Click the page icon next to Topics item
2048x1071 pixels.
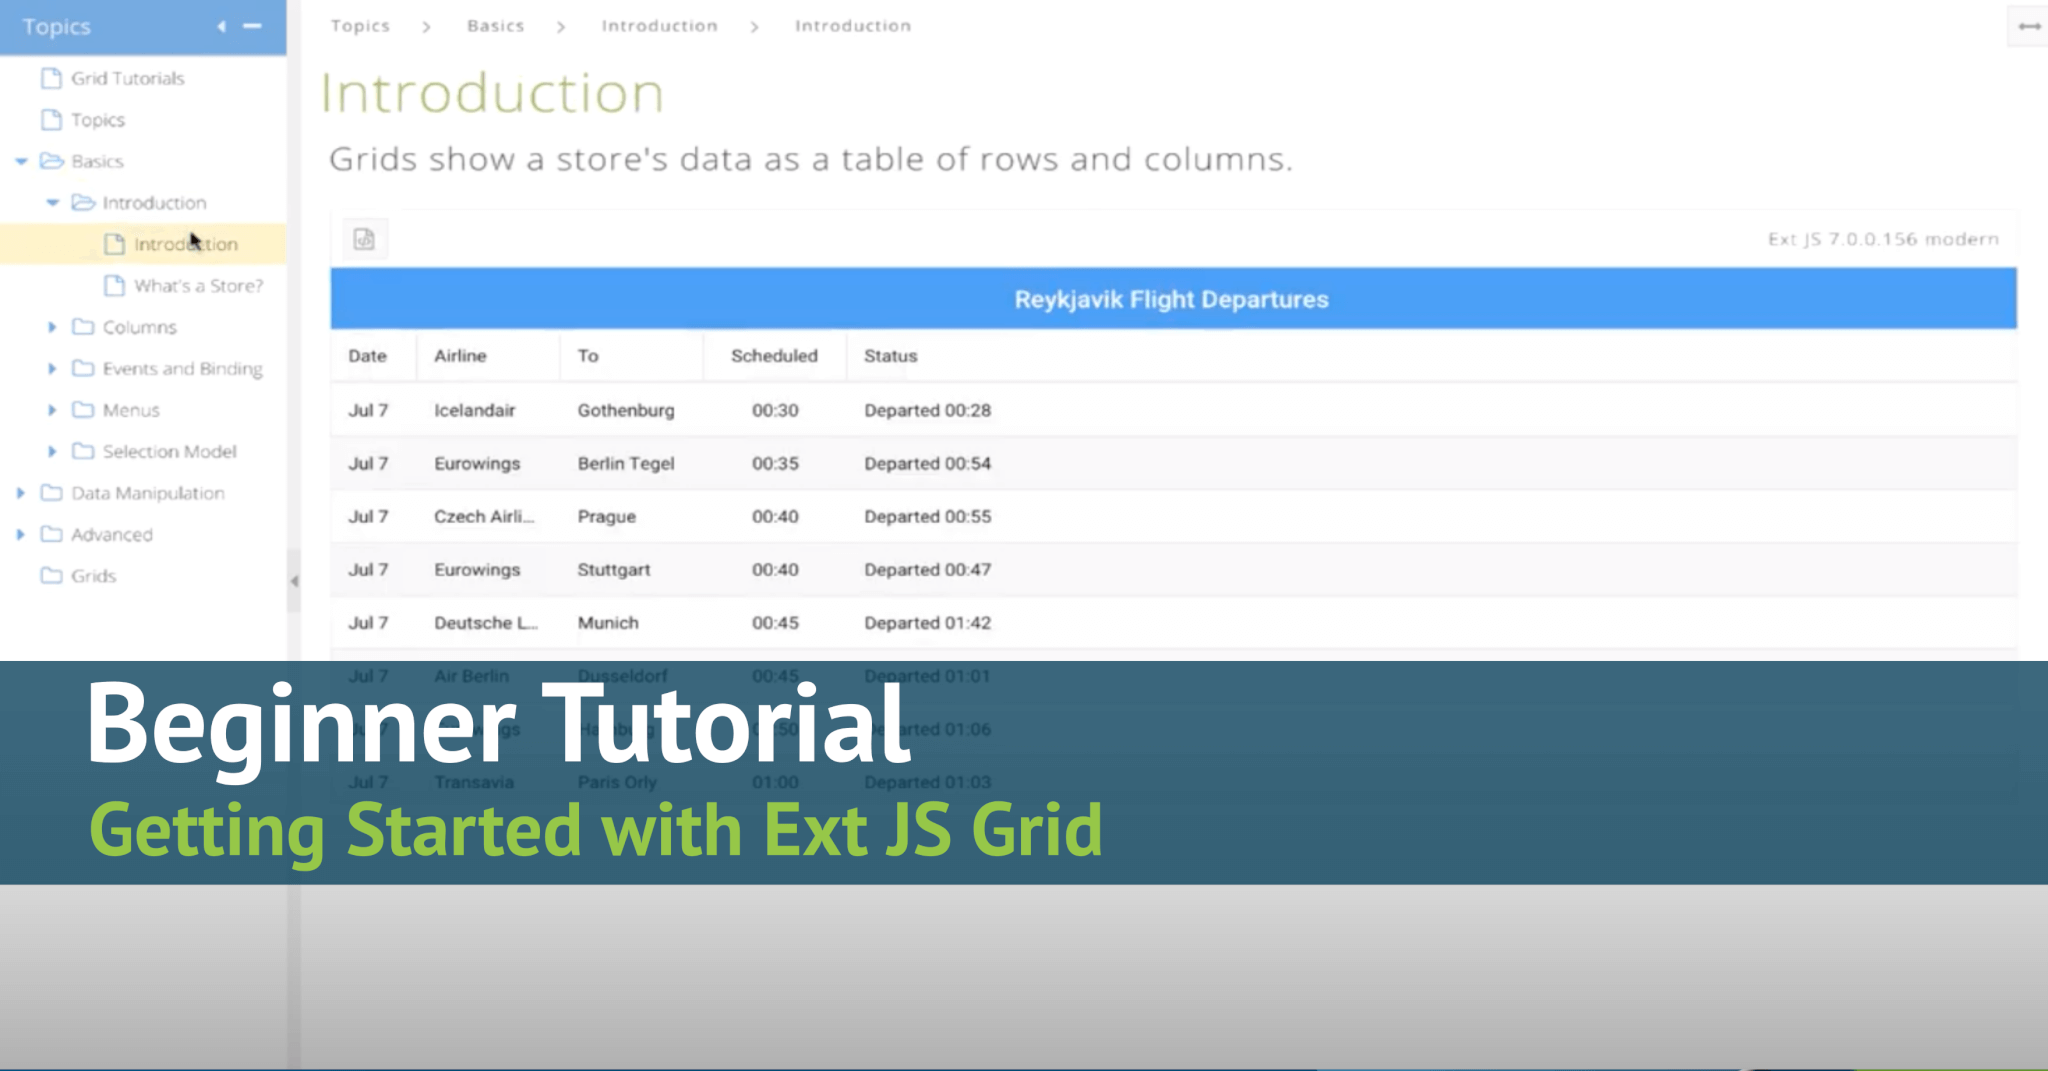pos(51,120)
